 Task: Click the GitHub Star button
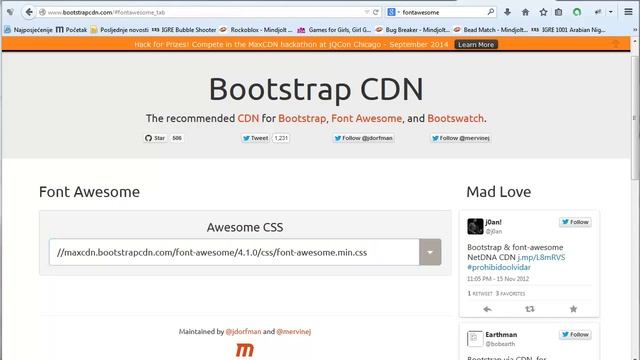(155, 138)
